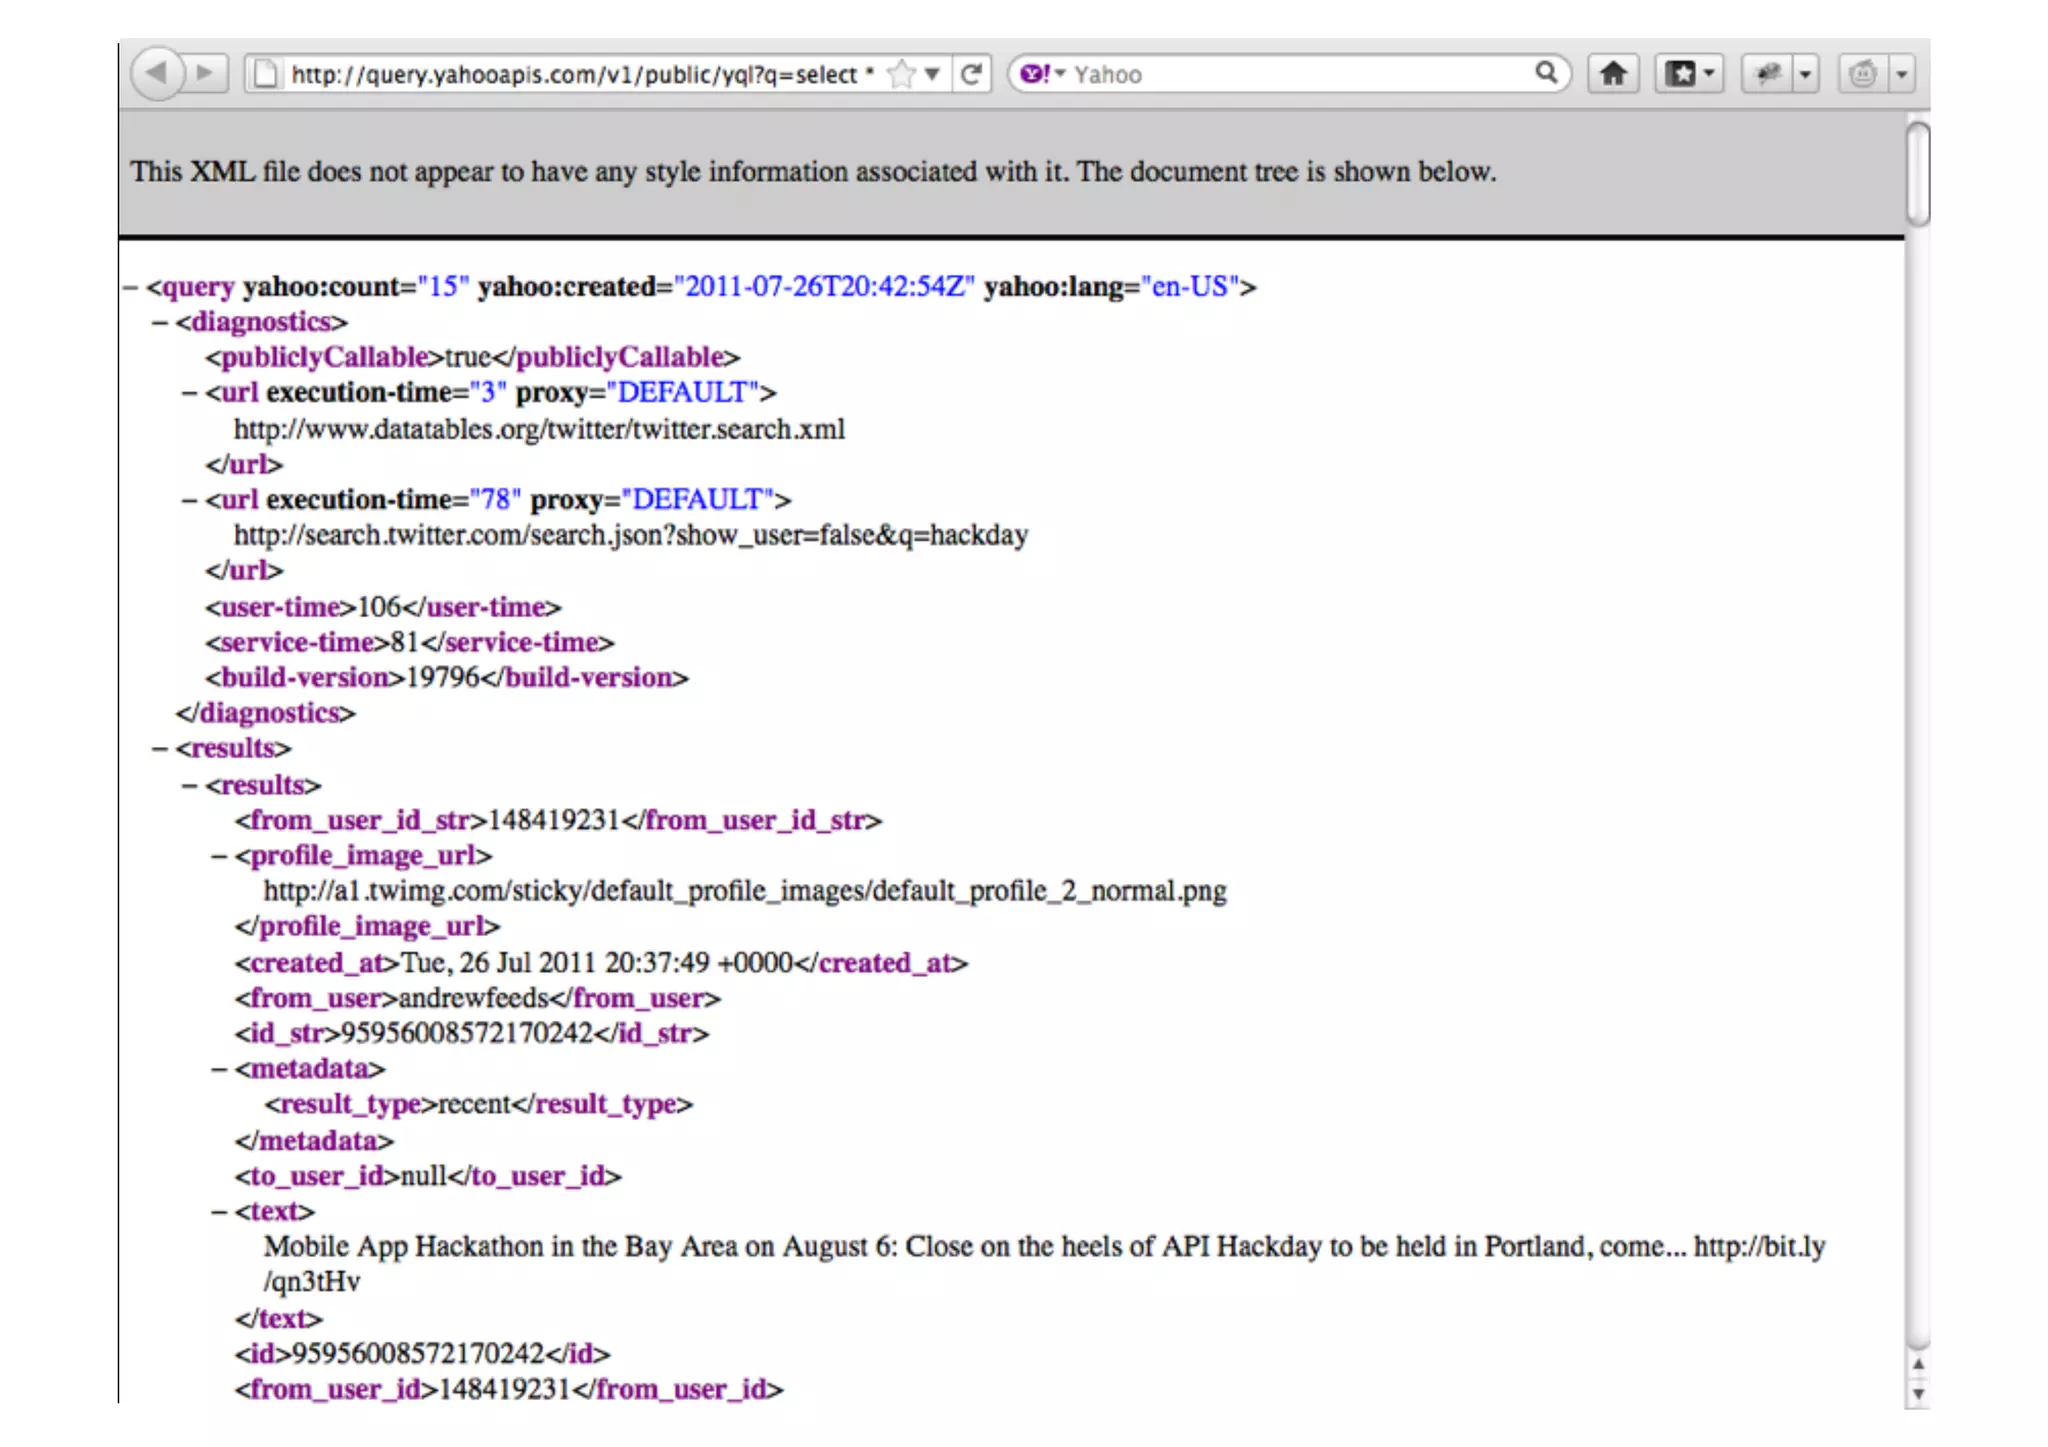Click the vertical scrollbar thumb

pyautogui.click(x=1917, y=173)
